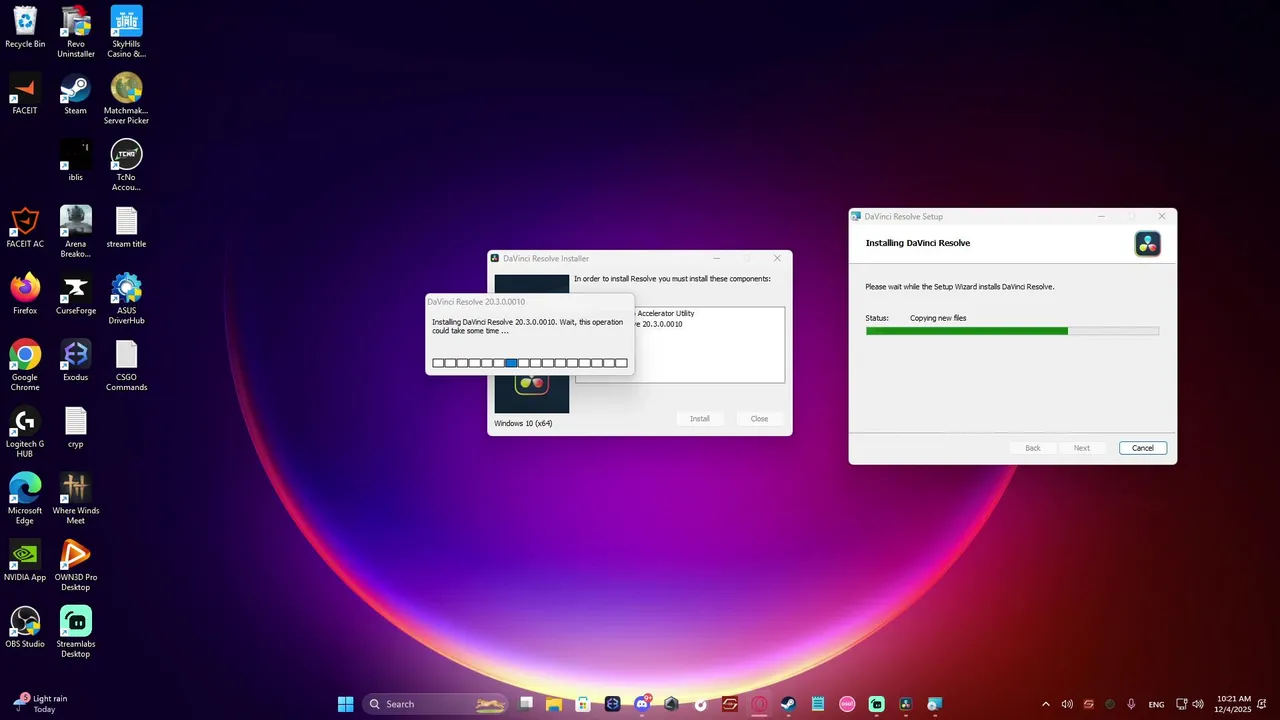Open Discord from the taskbar
Screen dimensions: 1280x720
[642, 704]
